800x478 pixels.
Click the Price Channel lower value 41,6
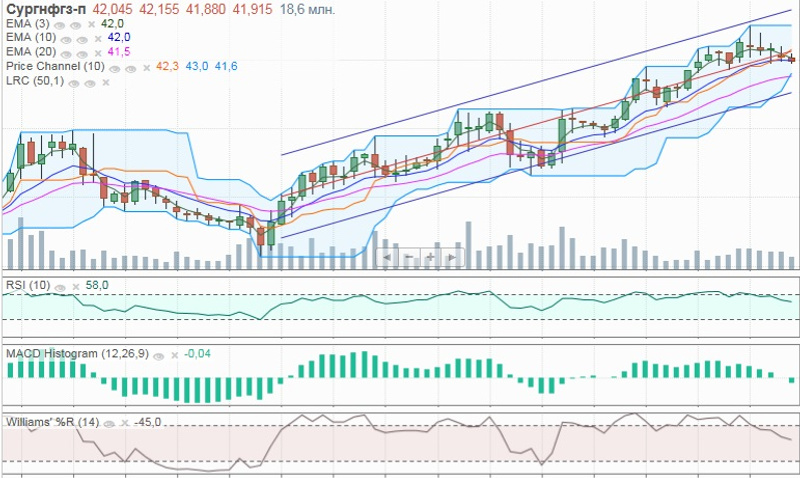coord(226,66)
